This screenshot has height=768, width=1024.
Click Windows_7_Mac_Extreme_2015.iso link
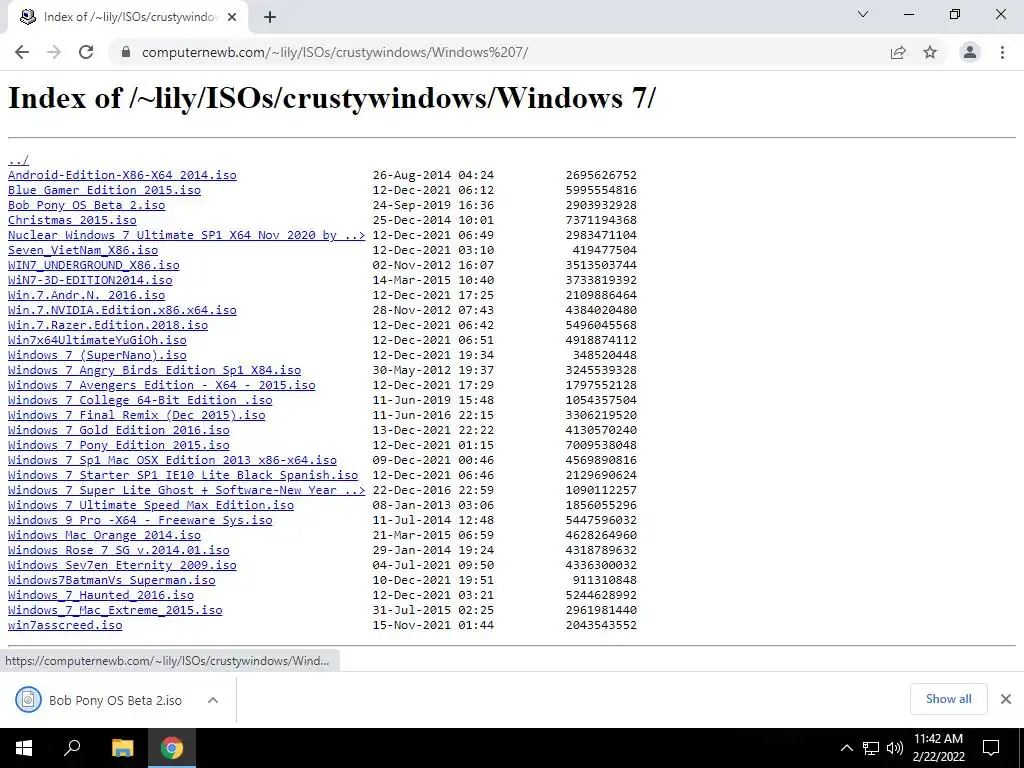(x=115, y=611)
